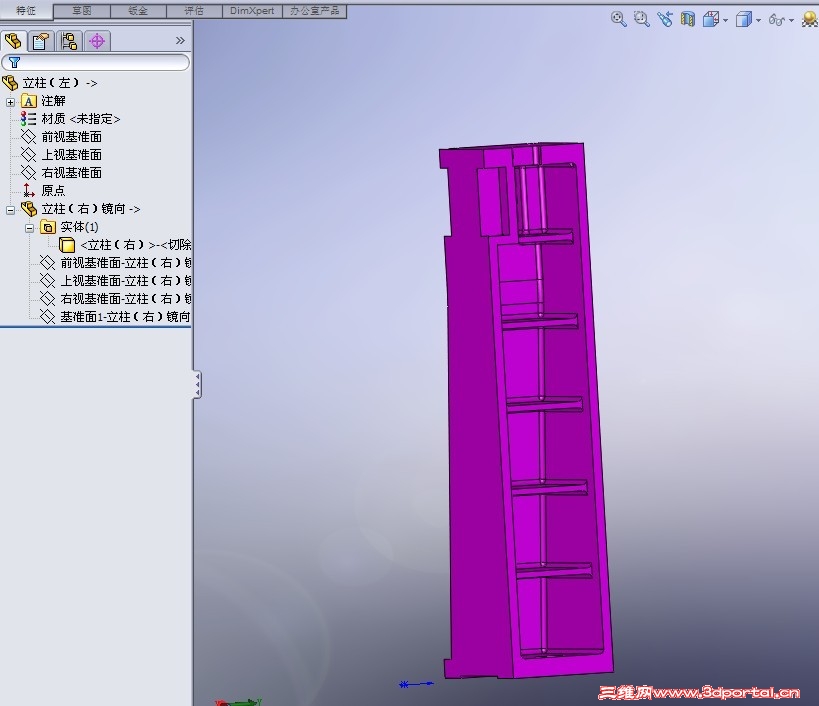Select the 右视基准面 plane
This screenshot has width=819, height=706.
pyautogui.click(x=61, y=173)
